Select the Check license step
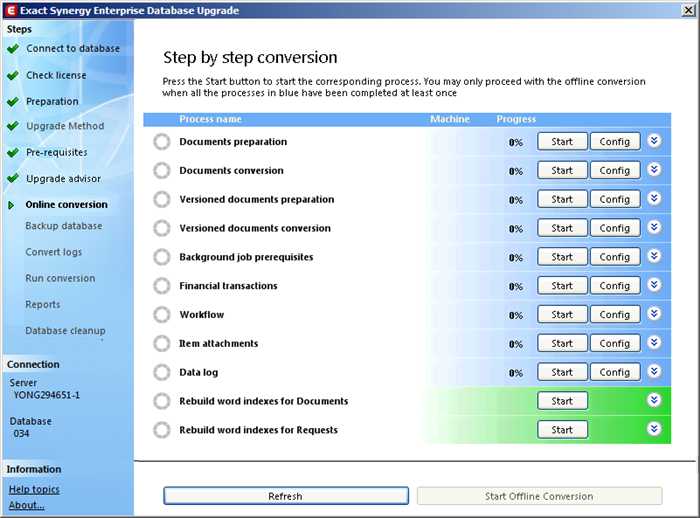Screen dimensions: 700x518 click(x=56, y=75)
